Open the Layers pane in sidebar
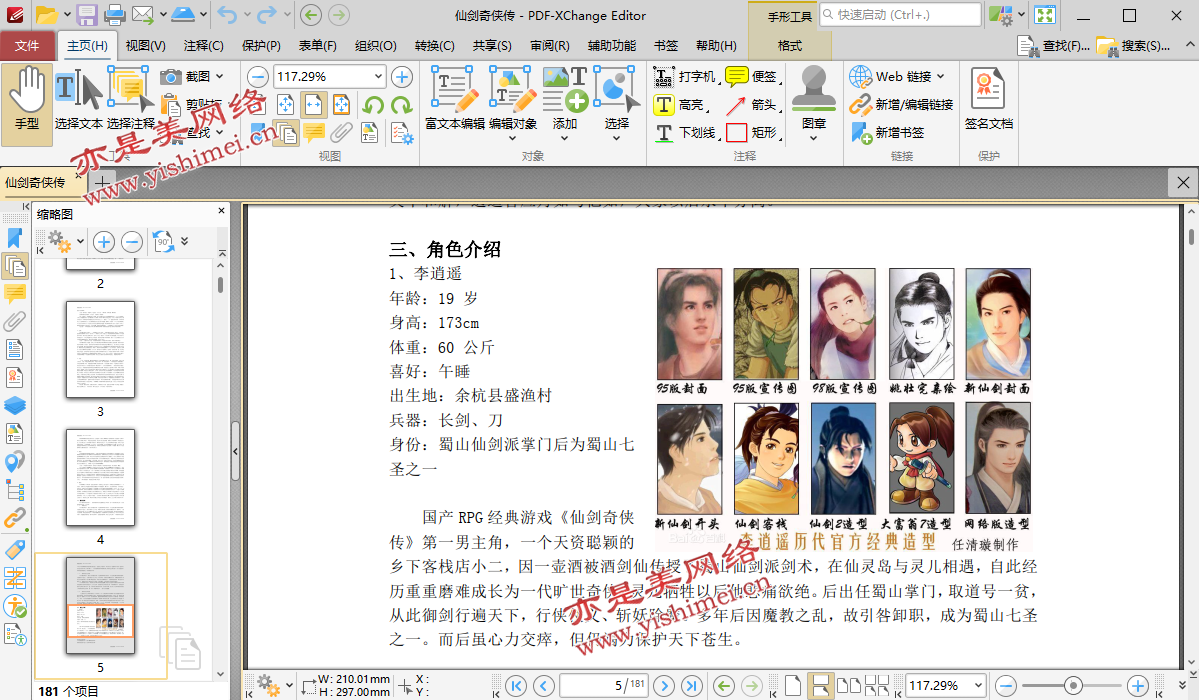The image size is (1199, 700). click(x=15, y=405)
